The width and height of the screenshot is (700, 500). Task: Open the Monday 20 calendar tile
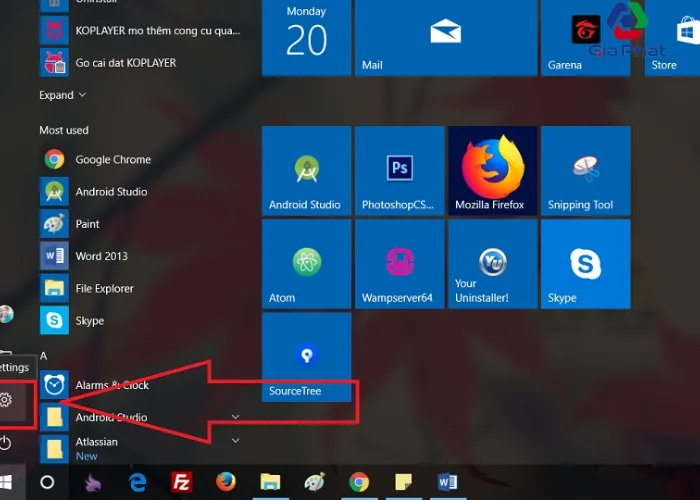tap(306, 38)
